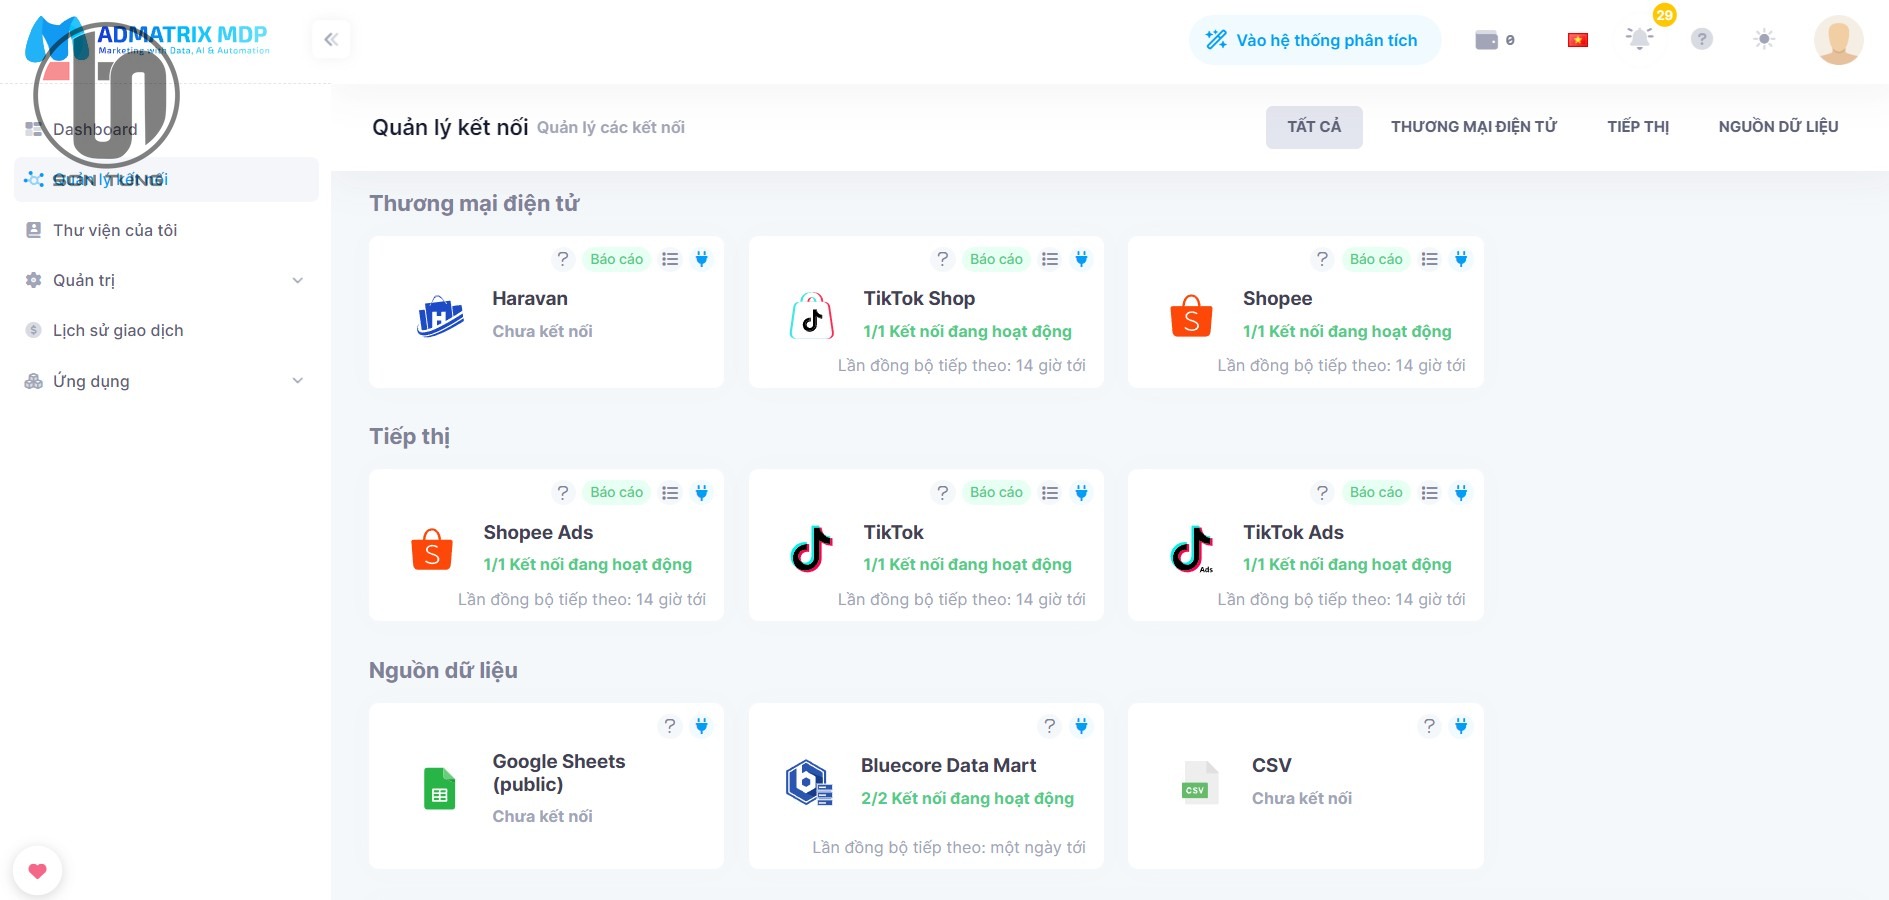Image resolution: width=1889 pixels, height=900 pixels.
Task: Click Báo cáo badge on Haravan card
Action: tap(616, 259)
